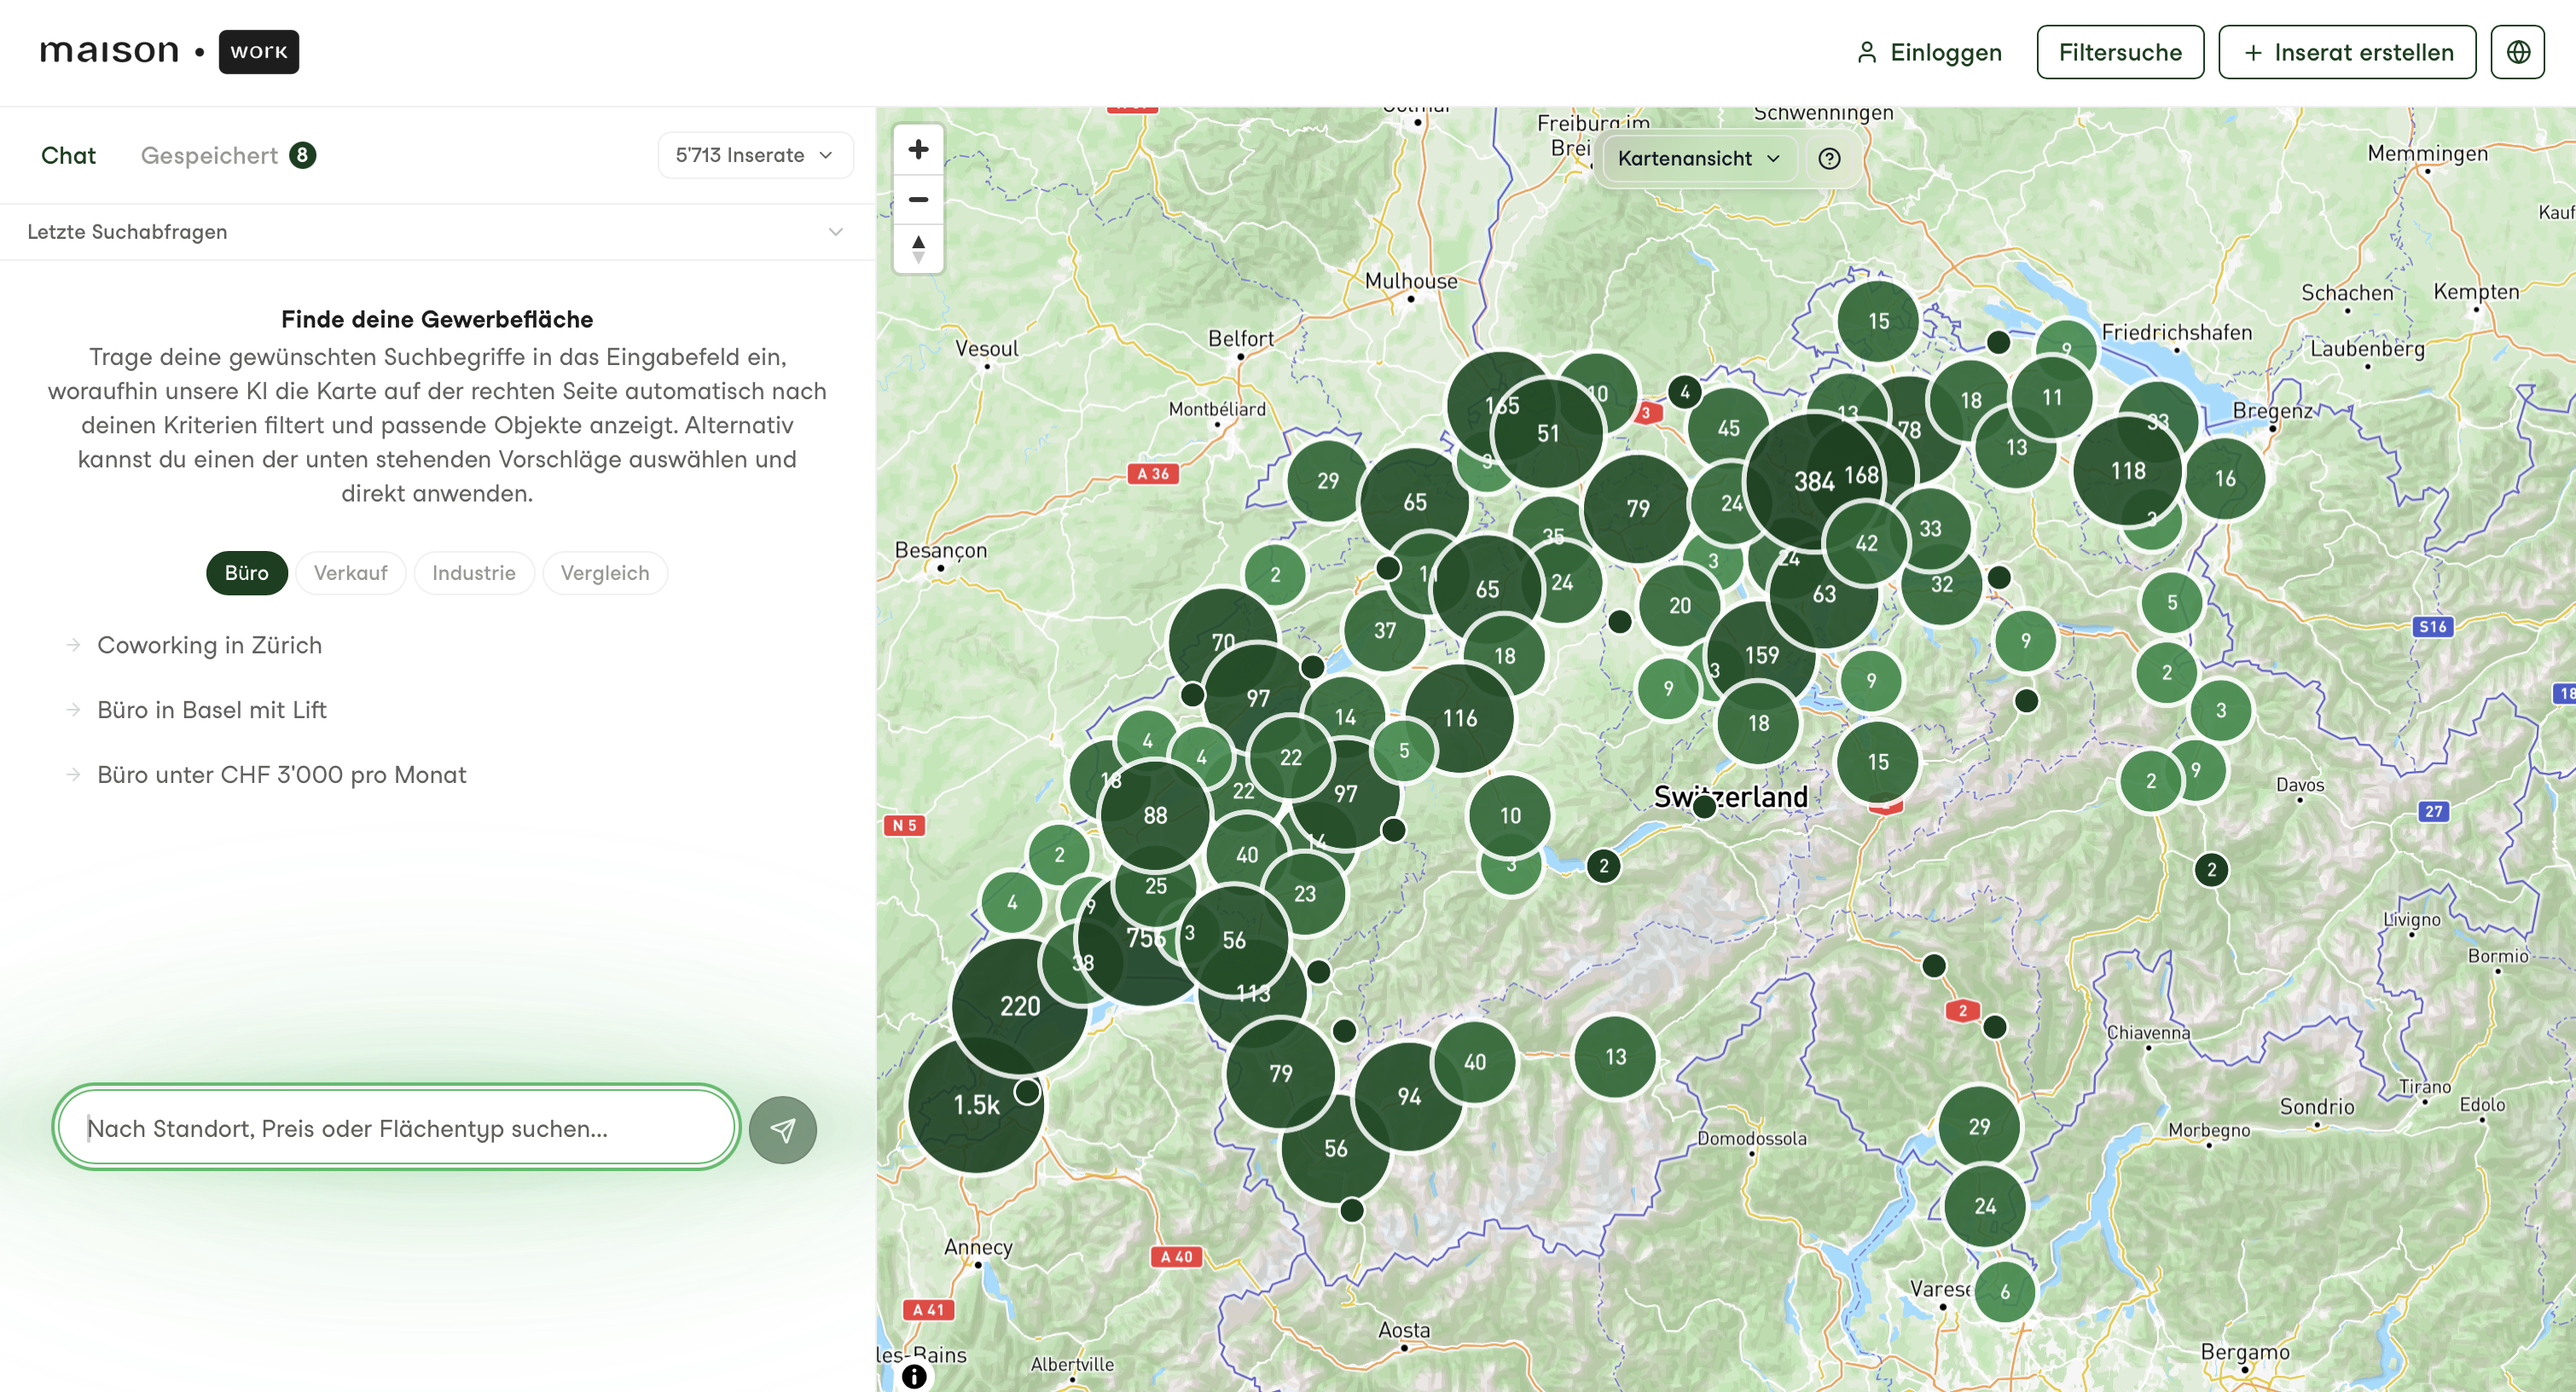Select the 6 cluster near Varese
Image resolution: width=2576 pixels, height=1392 pixels.
[2004, 1292]
